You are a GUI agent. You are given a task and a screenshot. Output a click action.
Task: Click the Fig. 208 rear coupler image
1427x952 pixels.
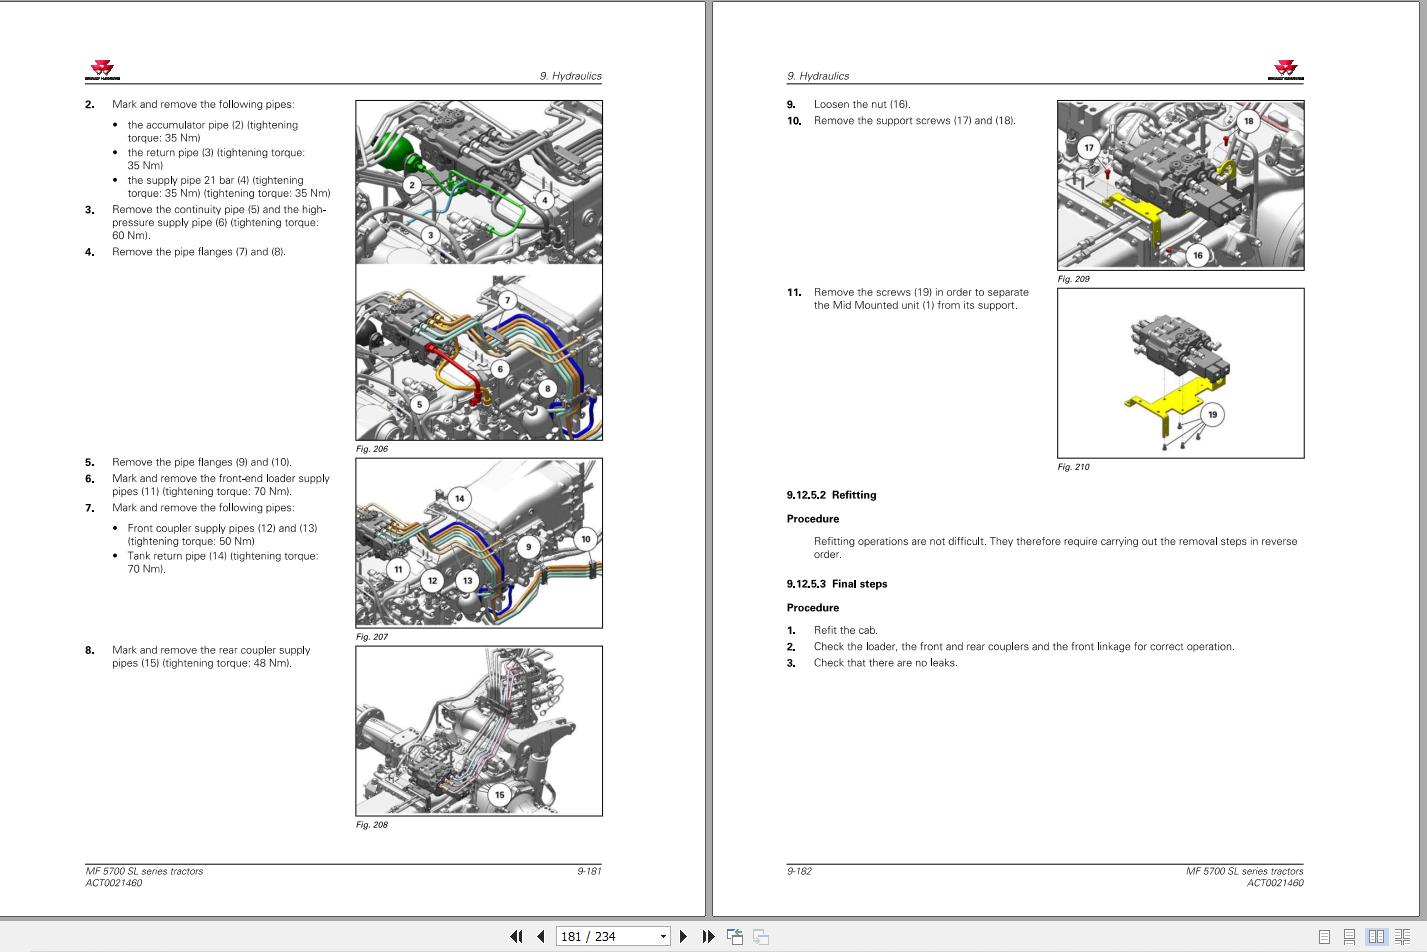(479, 731)
